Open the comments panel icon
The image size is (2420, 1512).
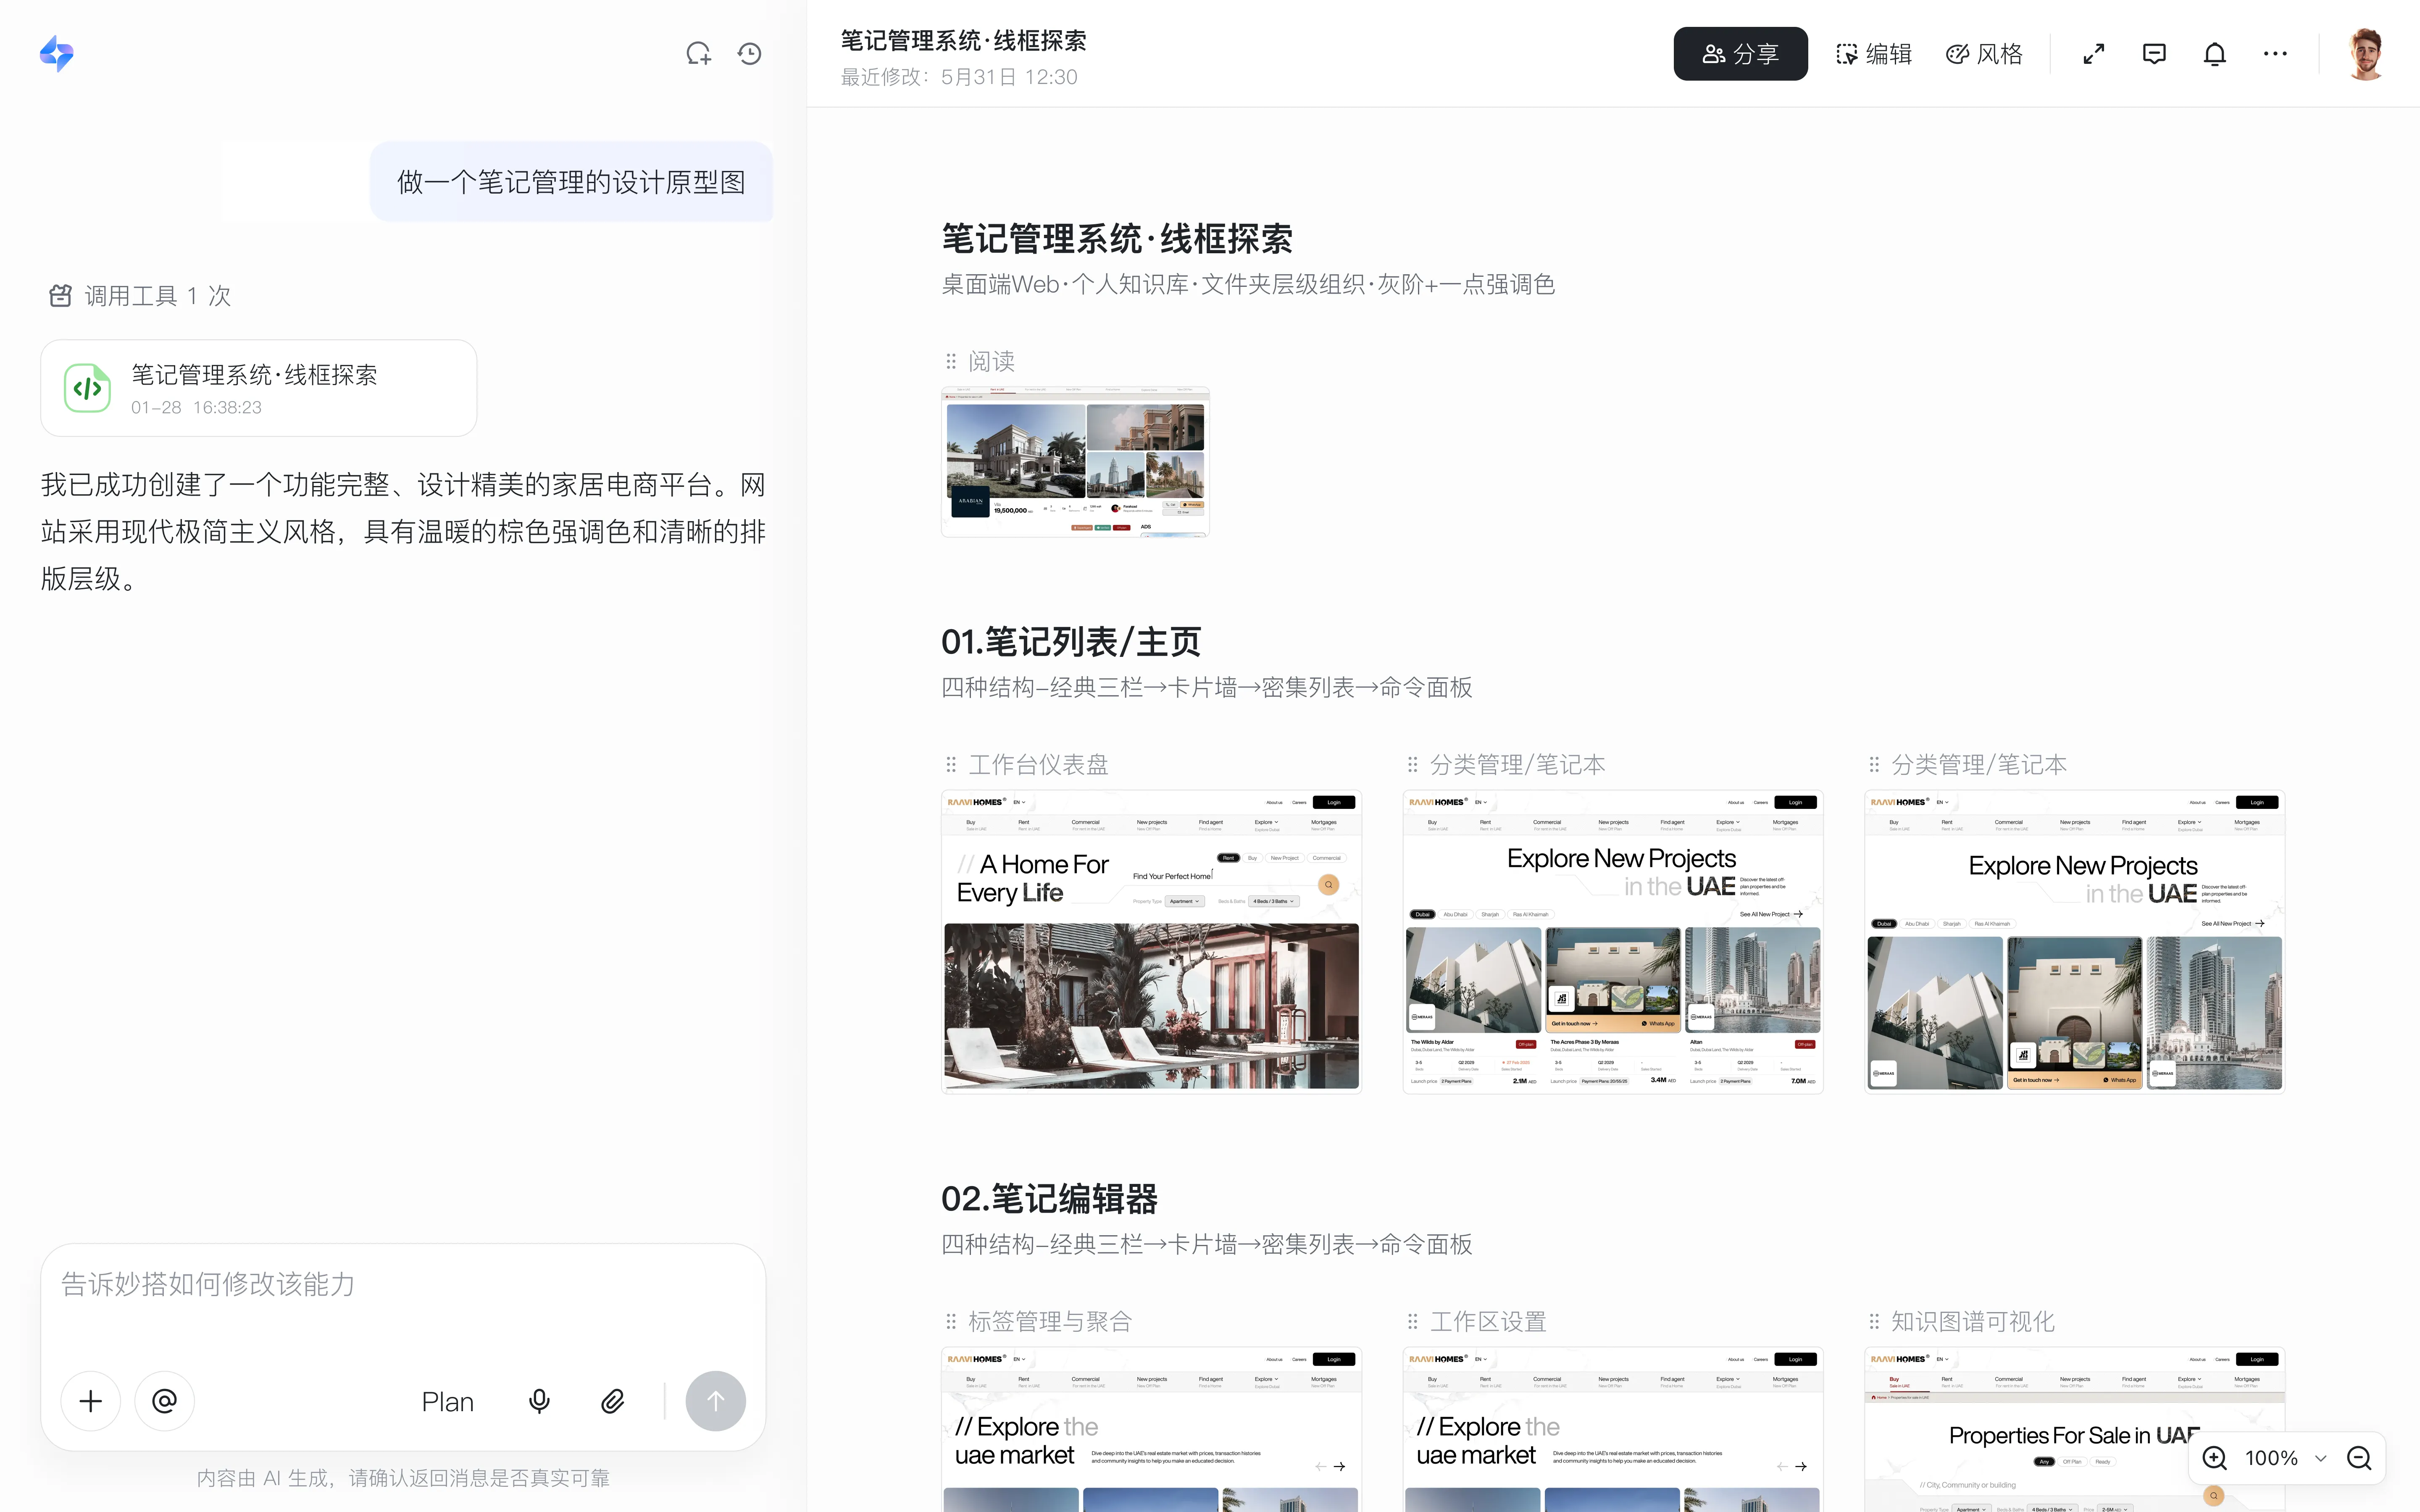2154,54
